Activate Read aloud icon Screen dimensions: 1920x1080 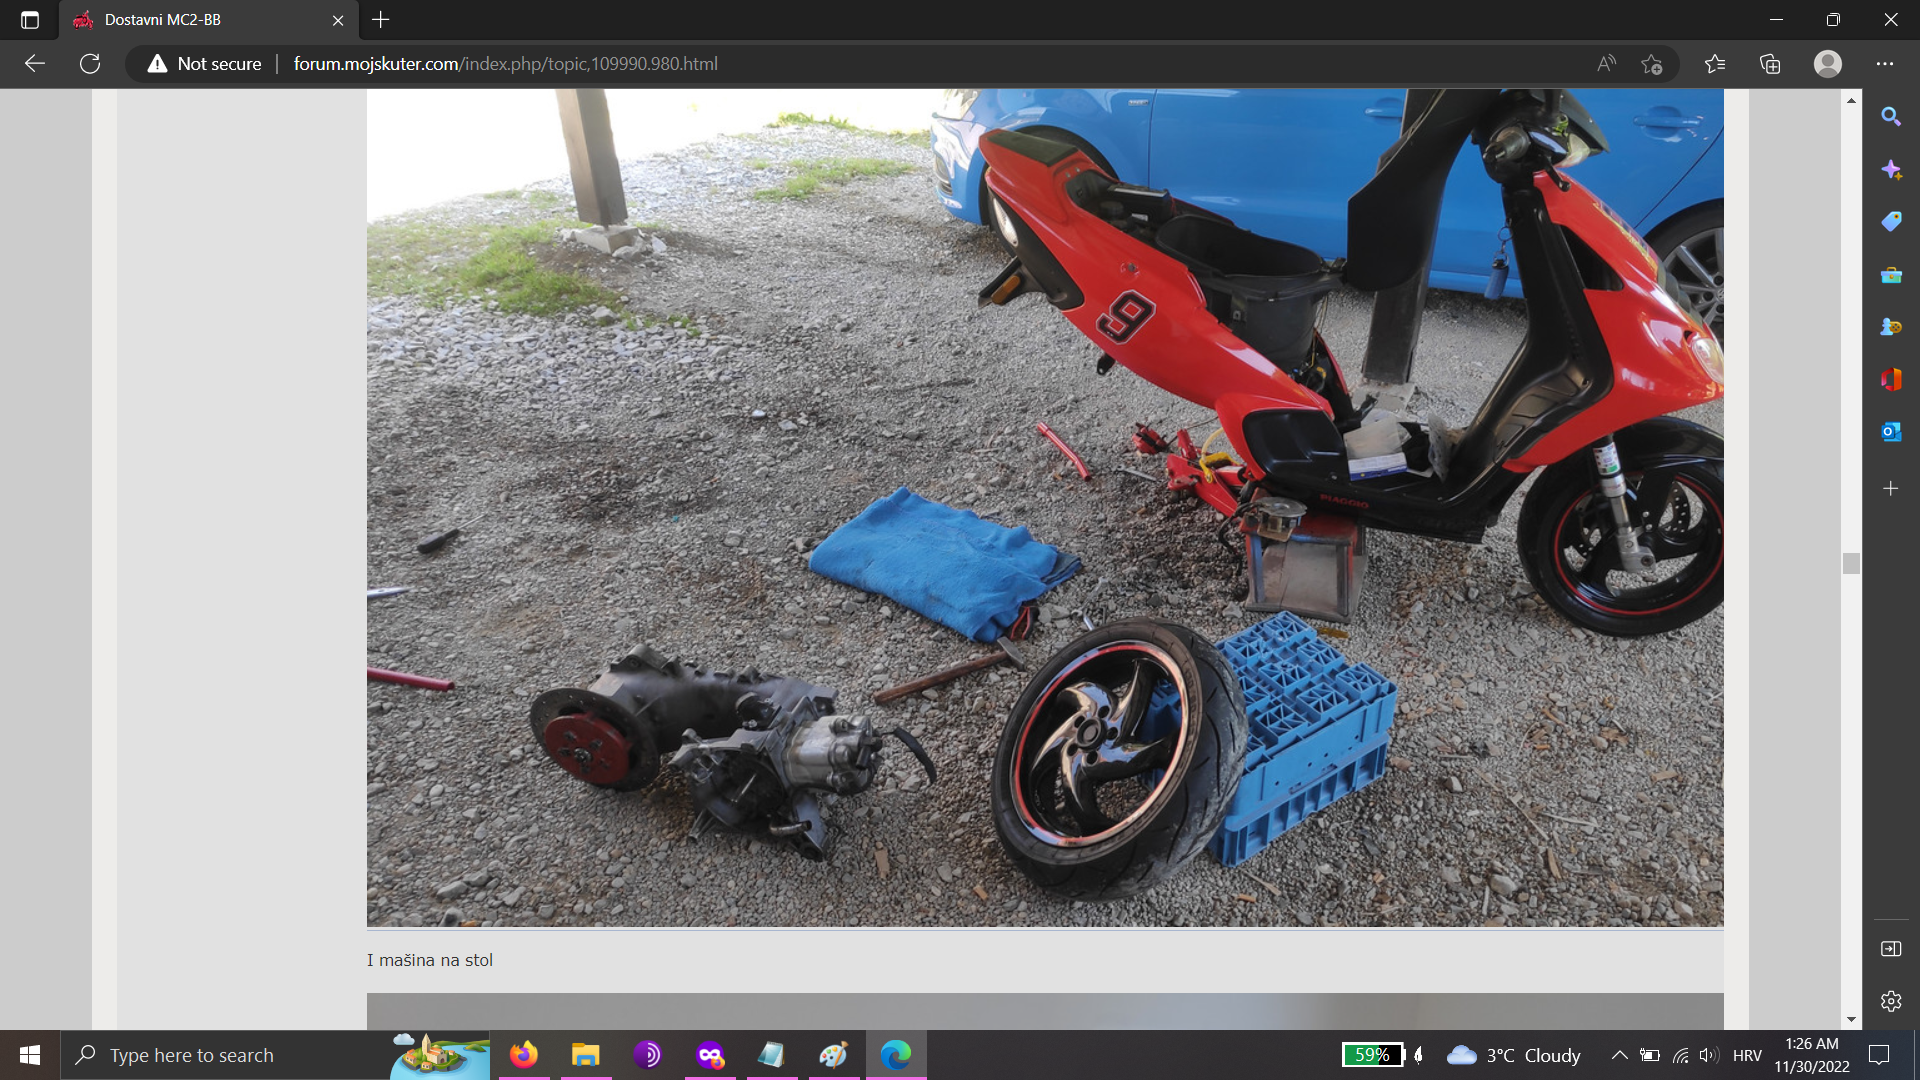pos(1606,64)
